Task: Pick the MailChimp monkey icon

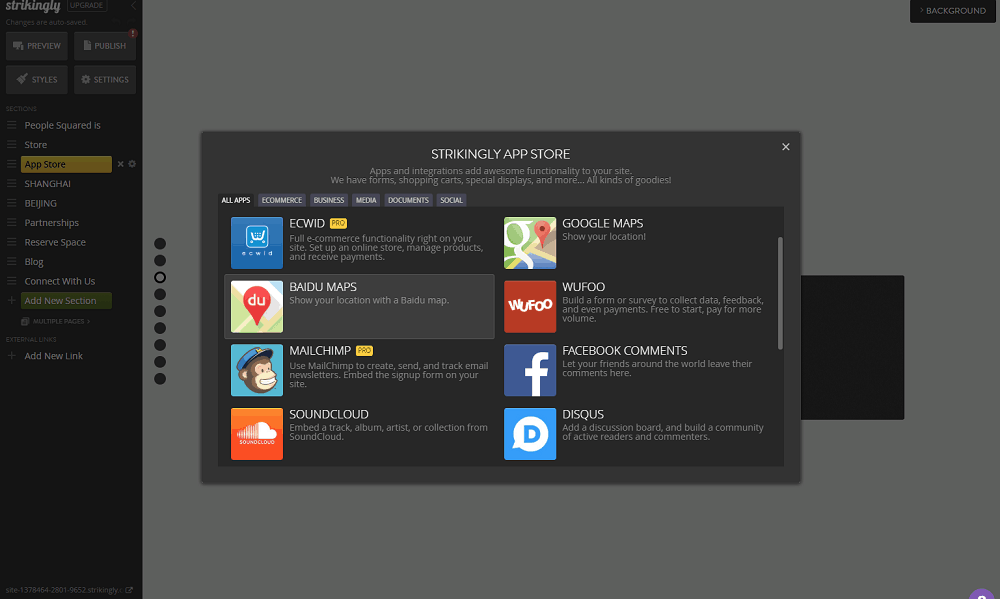Action: (x=256, y=370)
